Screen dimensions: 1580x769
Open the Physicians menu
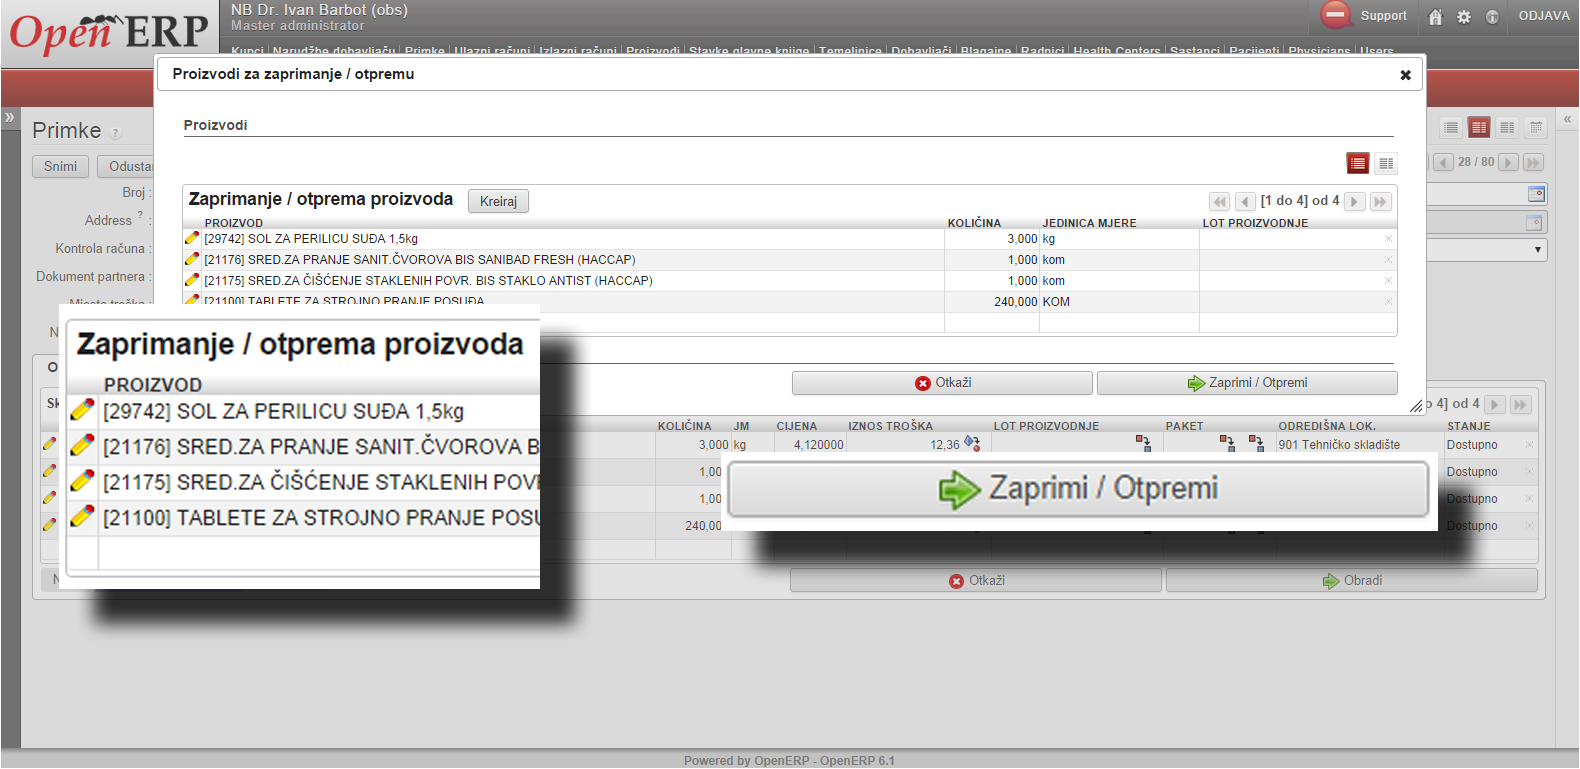(x=1320, y=51)
